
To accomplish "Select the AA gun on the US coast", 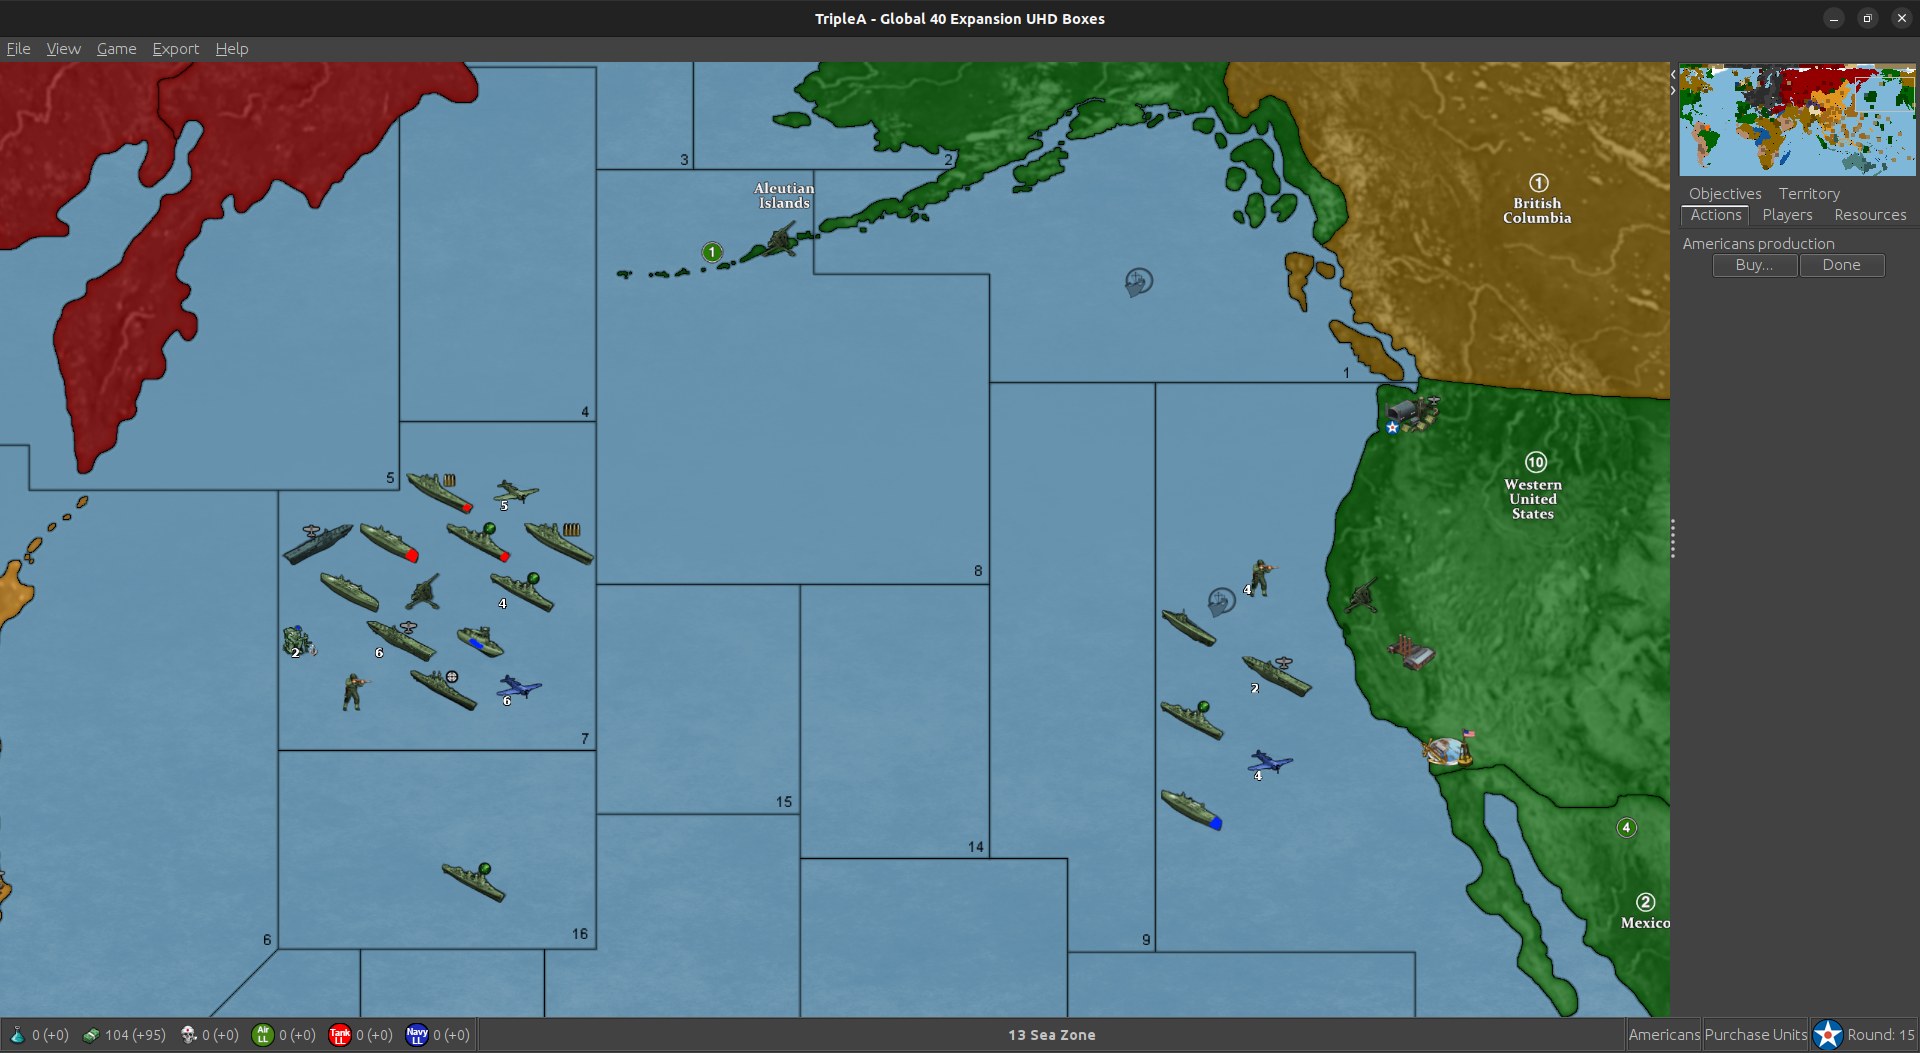I will (1361, 595).
